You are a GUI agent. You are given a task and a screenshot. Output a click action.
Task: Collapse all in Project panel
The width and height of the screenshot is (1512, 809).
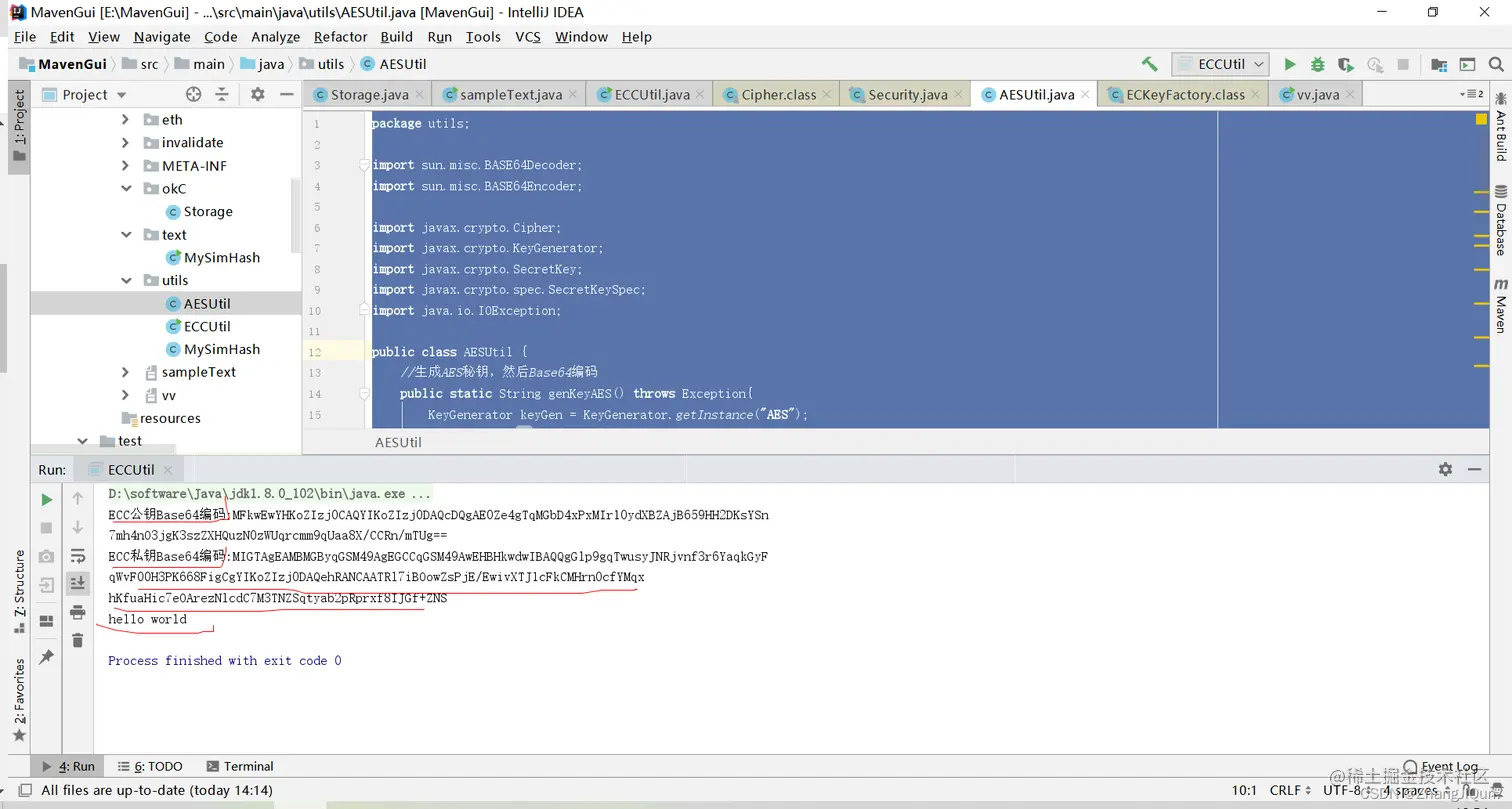222,94
